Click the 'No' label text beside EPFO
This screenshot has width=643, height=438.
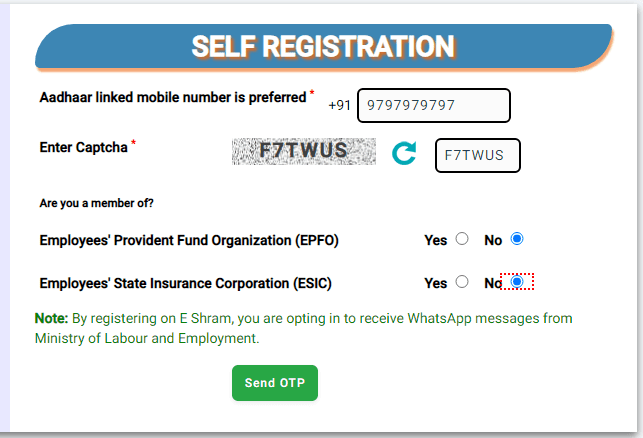click(493, 240)
